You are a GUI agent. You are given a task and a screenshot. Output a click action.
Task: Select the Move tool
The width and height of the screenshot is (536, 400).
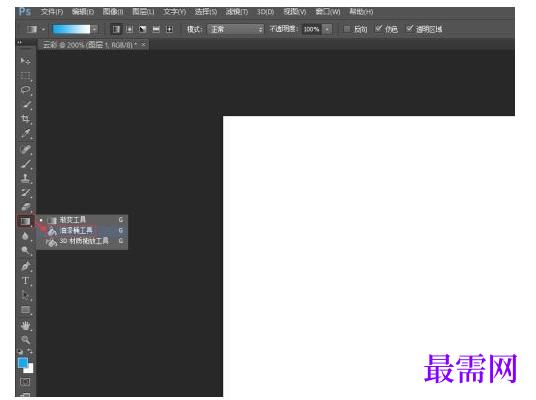pos(26,61)
